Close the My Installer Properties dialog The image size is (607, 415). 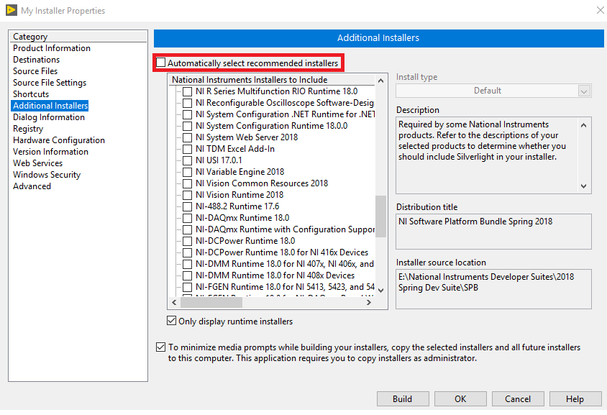[600, 10]
